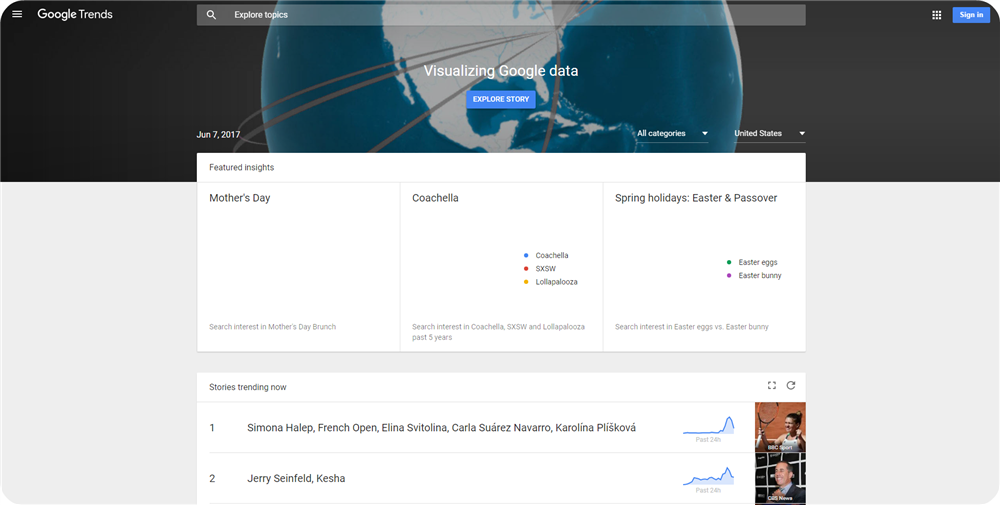Open the BBC Sport tennis thumbnail

tap(781, 427)
